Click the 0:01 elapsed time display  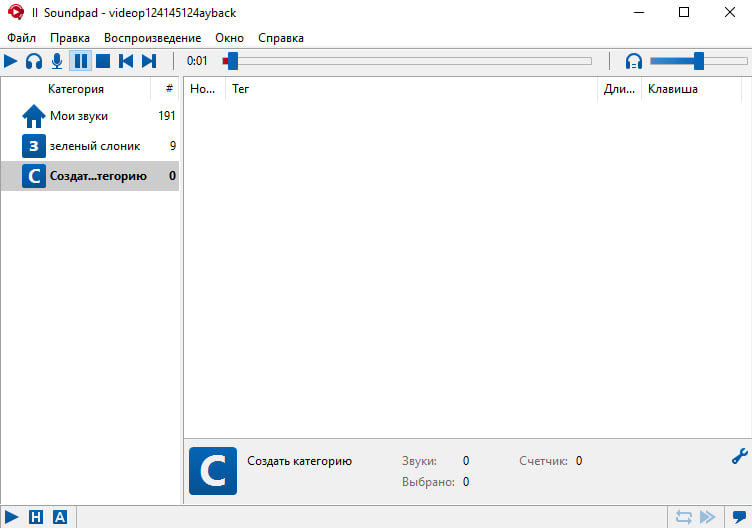pyautogui.click(x=197, y=61)
